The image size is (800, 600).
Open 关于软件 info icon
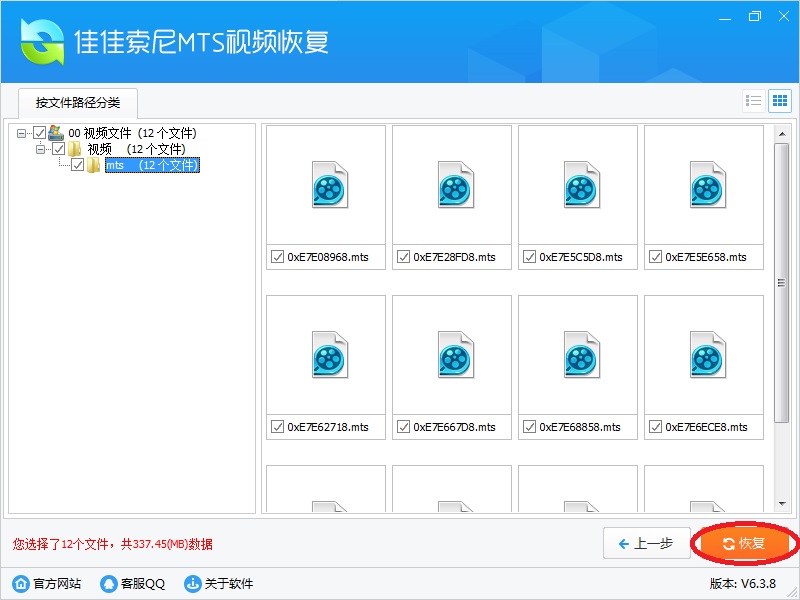pyautogui.click(x=193, y=583)
